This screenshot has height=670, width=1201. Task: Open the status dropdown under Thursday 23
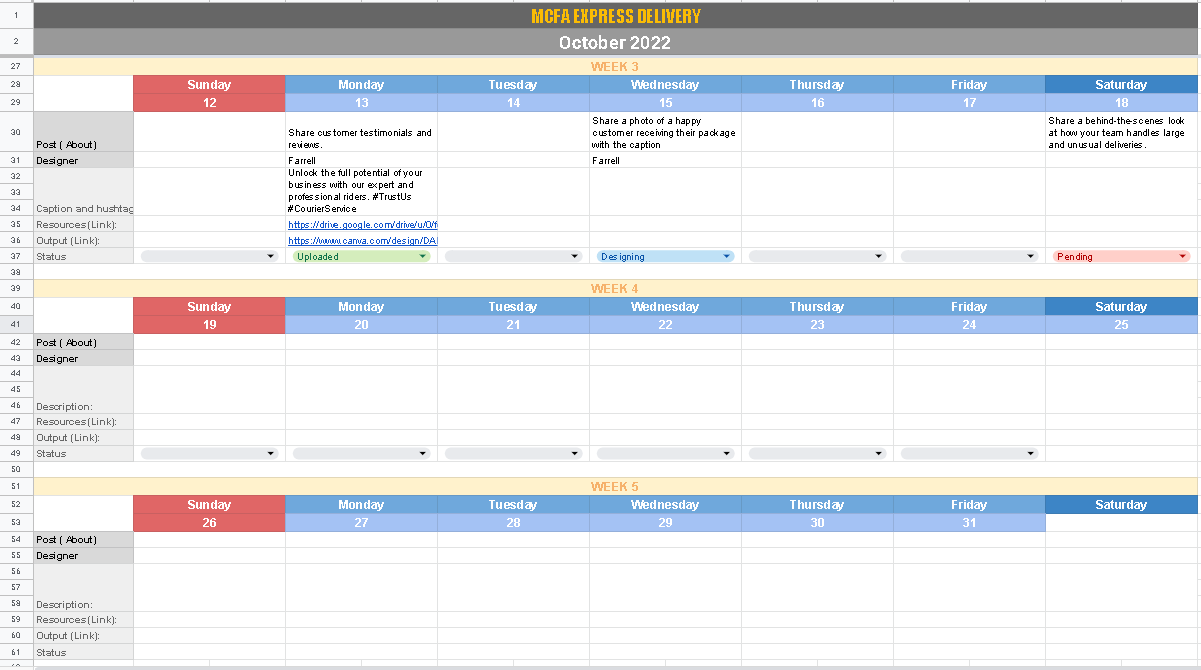point(817,453)
